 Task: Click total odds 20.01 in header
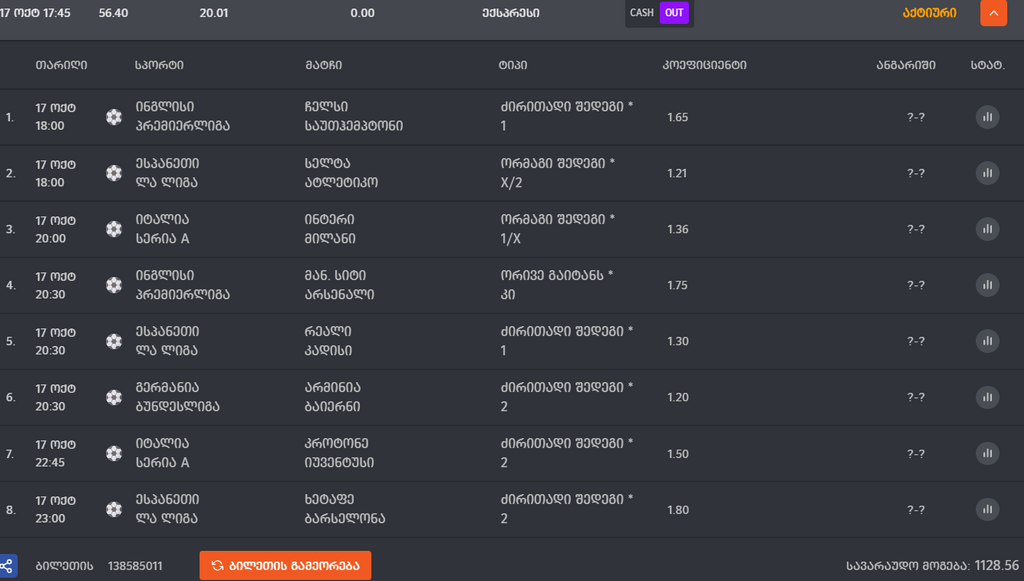point(214,13)
